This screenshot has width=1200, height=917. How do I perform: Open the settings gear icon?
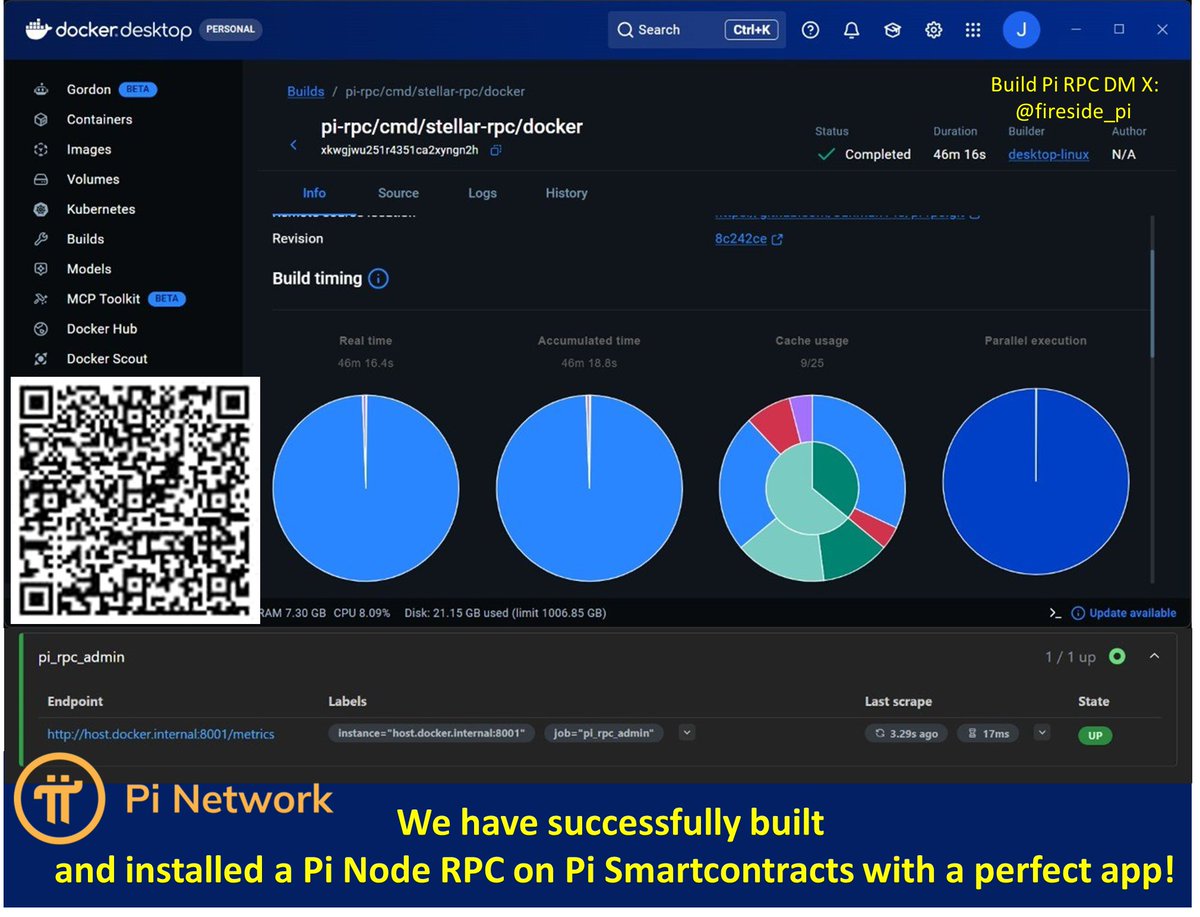click(933, 30)
